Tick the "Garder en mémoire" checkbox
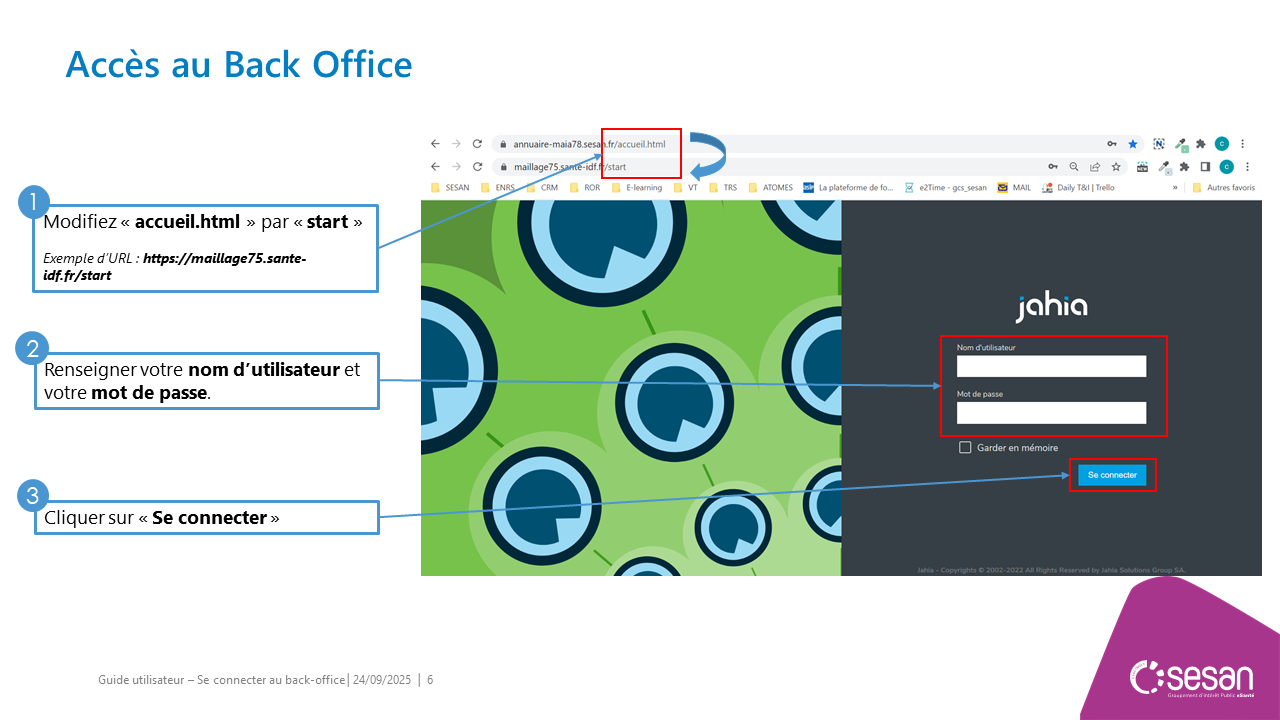 pos(965,448)
